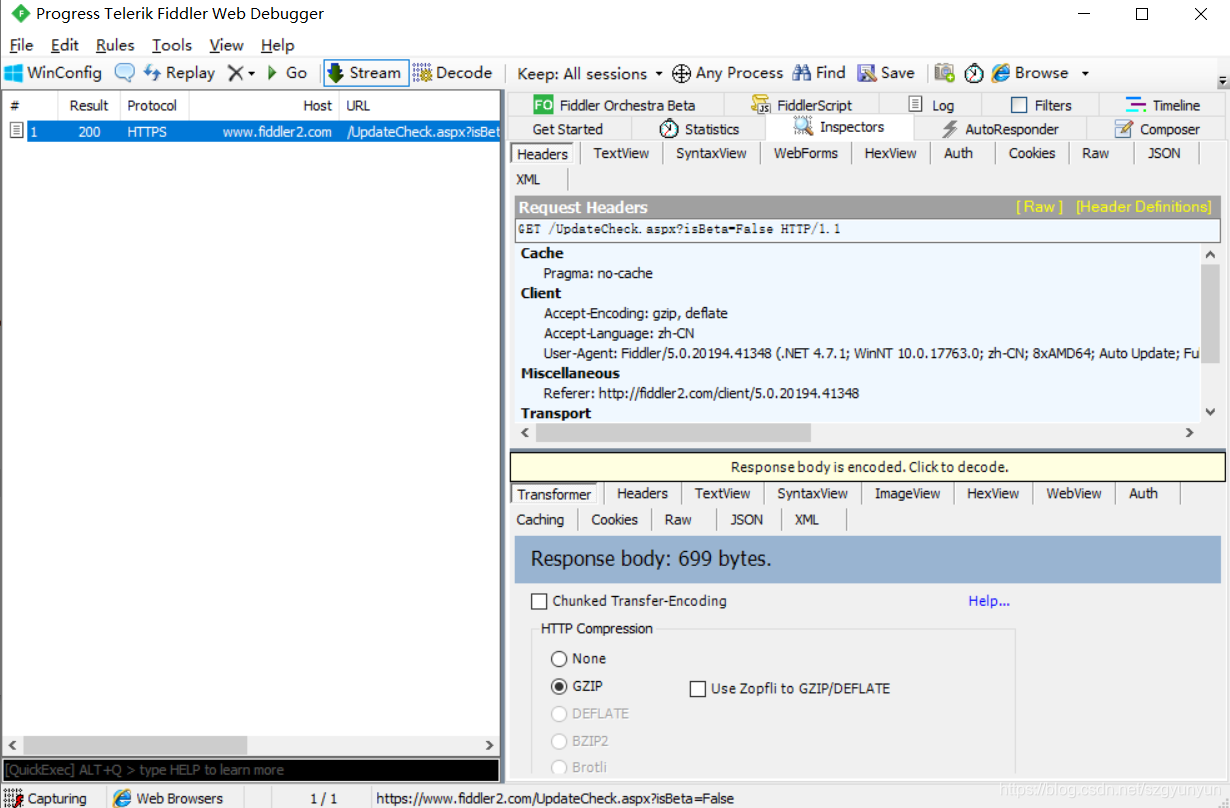
Task: Open the Edit menu
Action: tap(65, 45)
